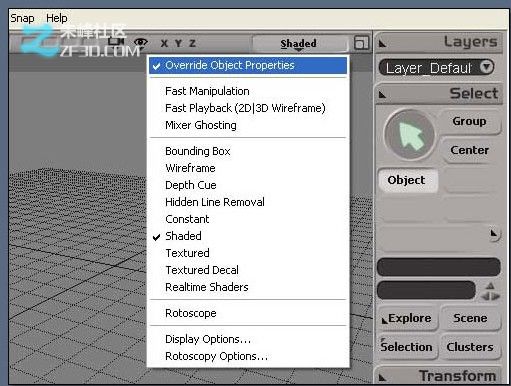Open the Shaded display mode dropdown
The image size is (511, 386).
click(299, 44)
